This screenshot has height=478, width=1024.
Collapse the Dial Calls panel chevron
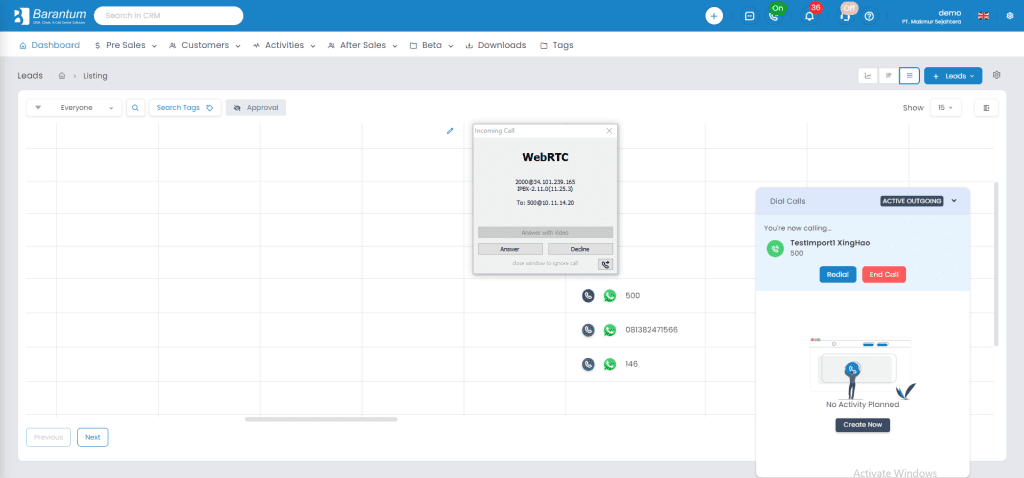954,201
